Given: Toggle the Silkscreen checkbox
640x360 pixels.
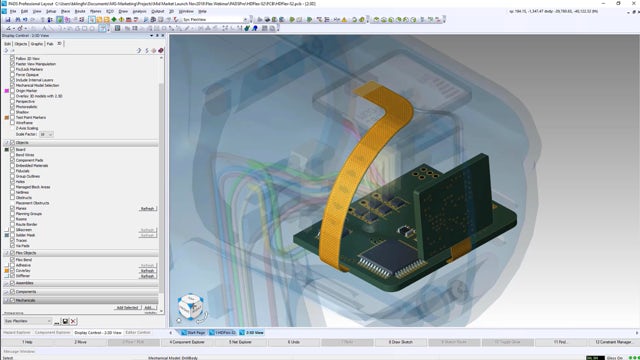Looking at the screenshot, I should point(12,229).
